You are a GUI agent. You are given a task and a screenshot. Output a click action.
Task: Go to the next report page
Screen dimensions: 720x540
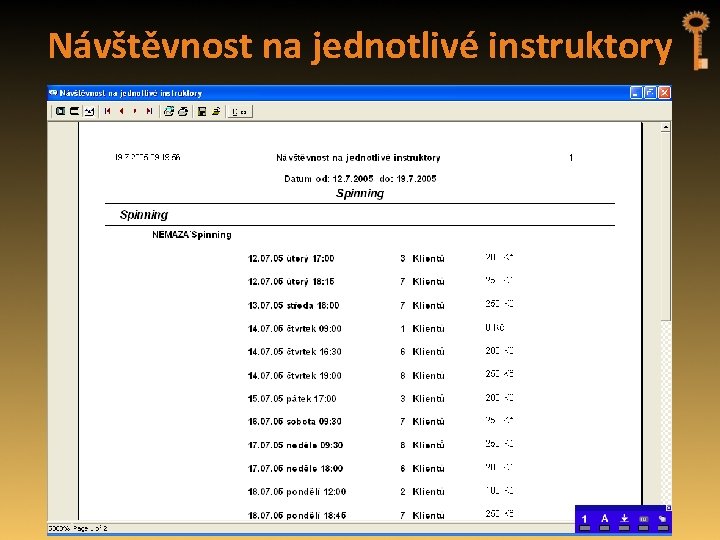(x=135, y=111)
